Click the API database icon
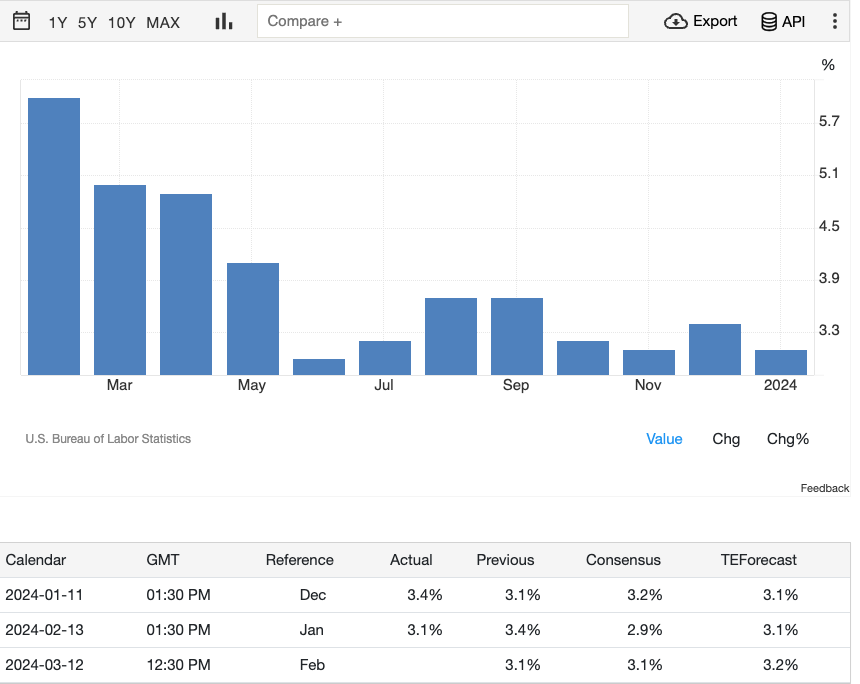 click(768, 21)
